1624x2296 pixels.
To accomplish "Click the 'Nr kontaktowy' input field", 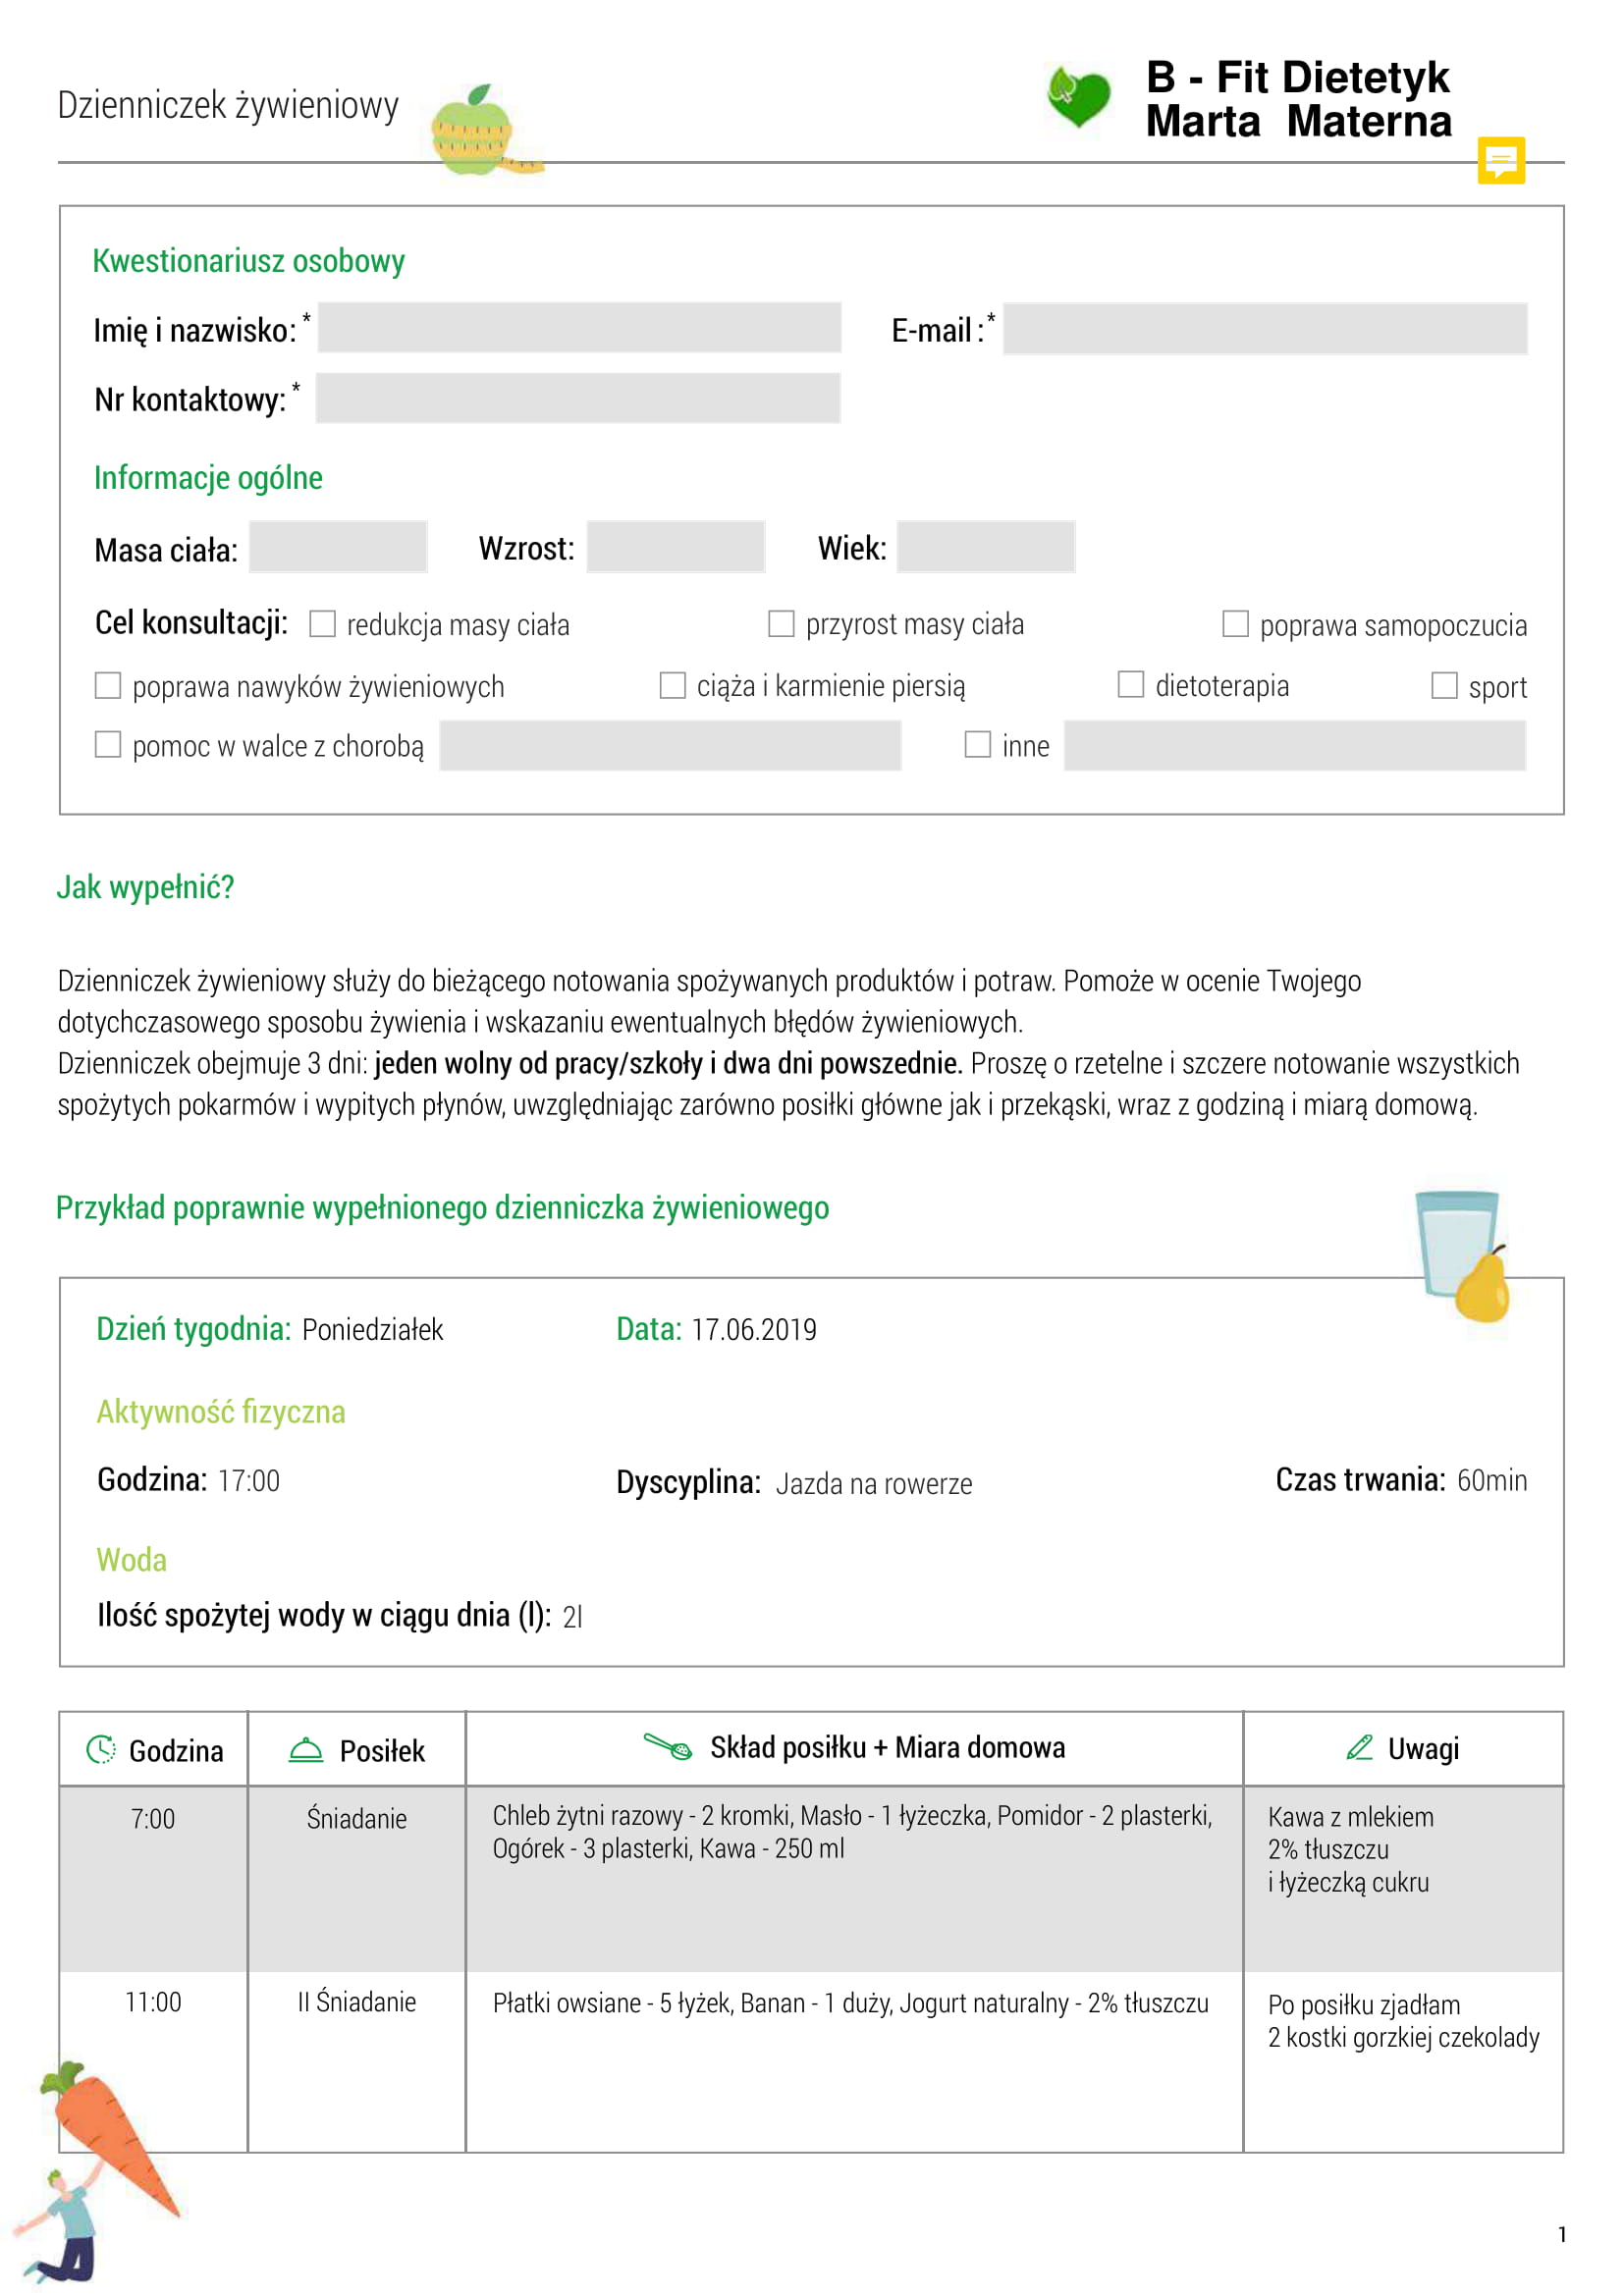I will 578,398.
